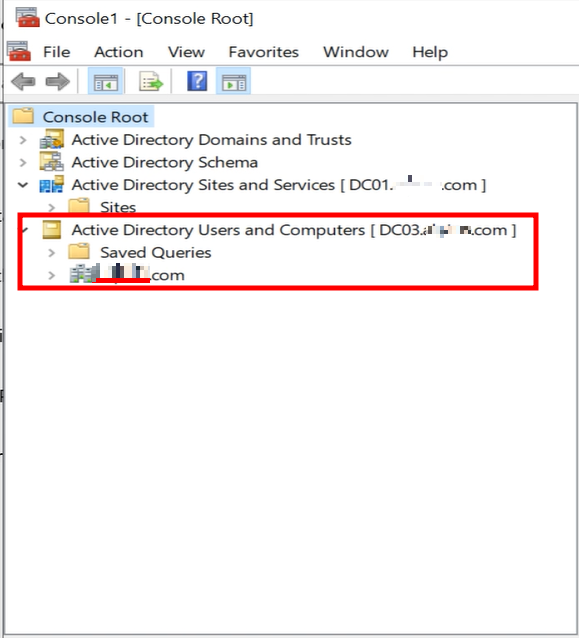Toggle Show/Hide Console Tree toolbar icon

(x=106, y=82)
